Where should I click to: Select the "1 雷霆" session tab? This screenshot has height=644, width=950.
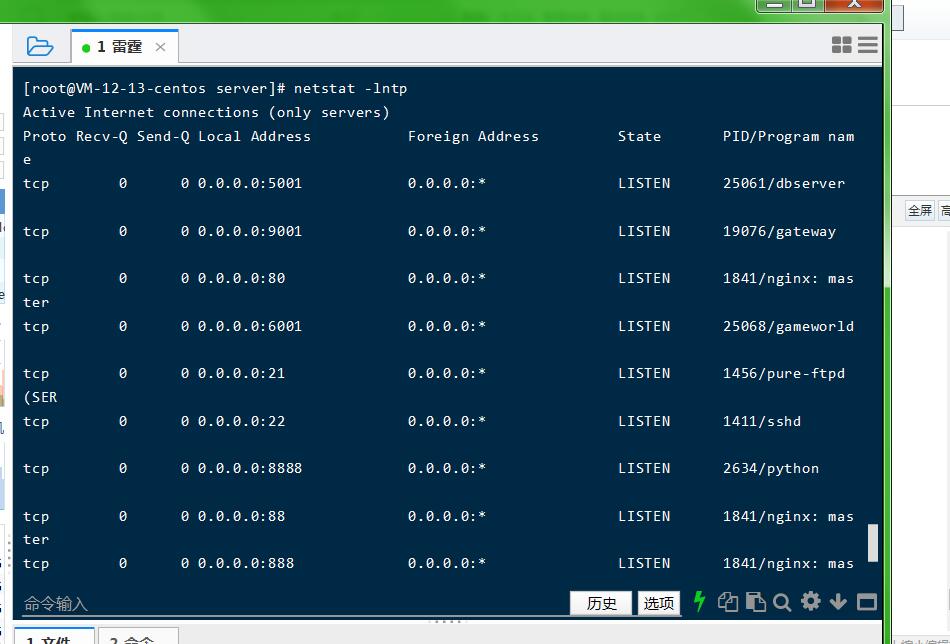coord(113,47)
